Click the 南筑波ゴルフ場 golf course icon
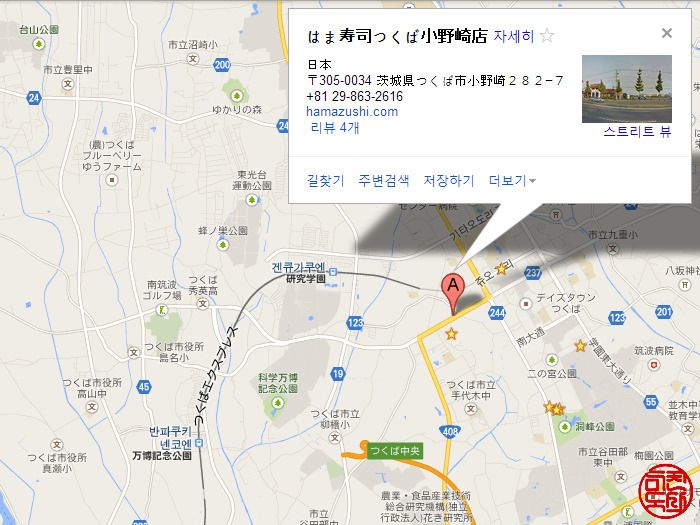 click(x=162, y=310)
